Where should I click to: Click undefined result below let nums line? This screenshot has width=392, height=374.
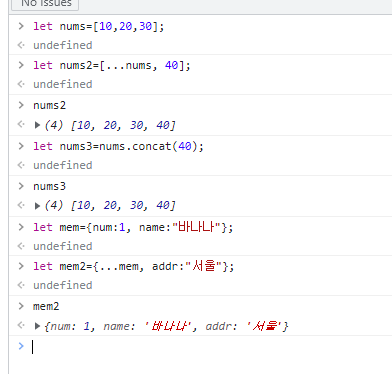tap(63, 45)
